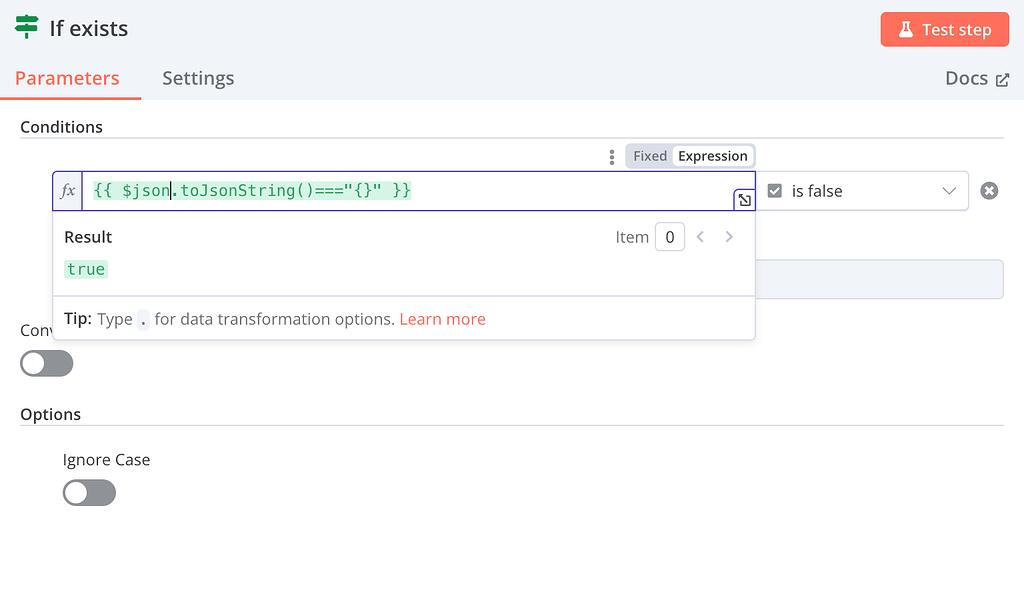Screen dimensions: 1024x596
Task: Switch the field mode to Fixed
Action: (x=650, y=156)
